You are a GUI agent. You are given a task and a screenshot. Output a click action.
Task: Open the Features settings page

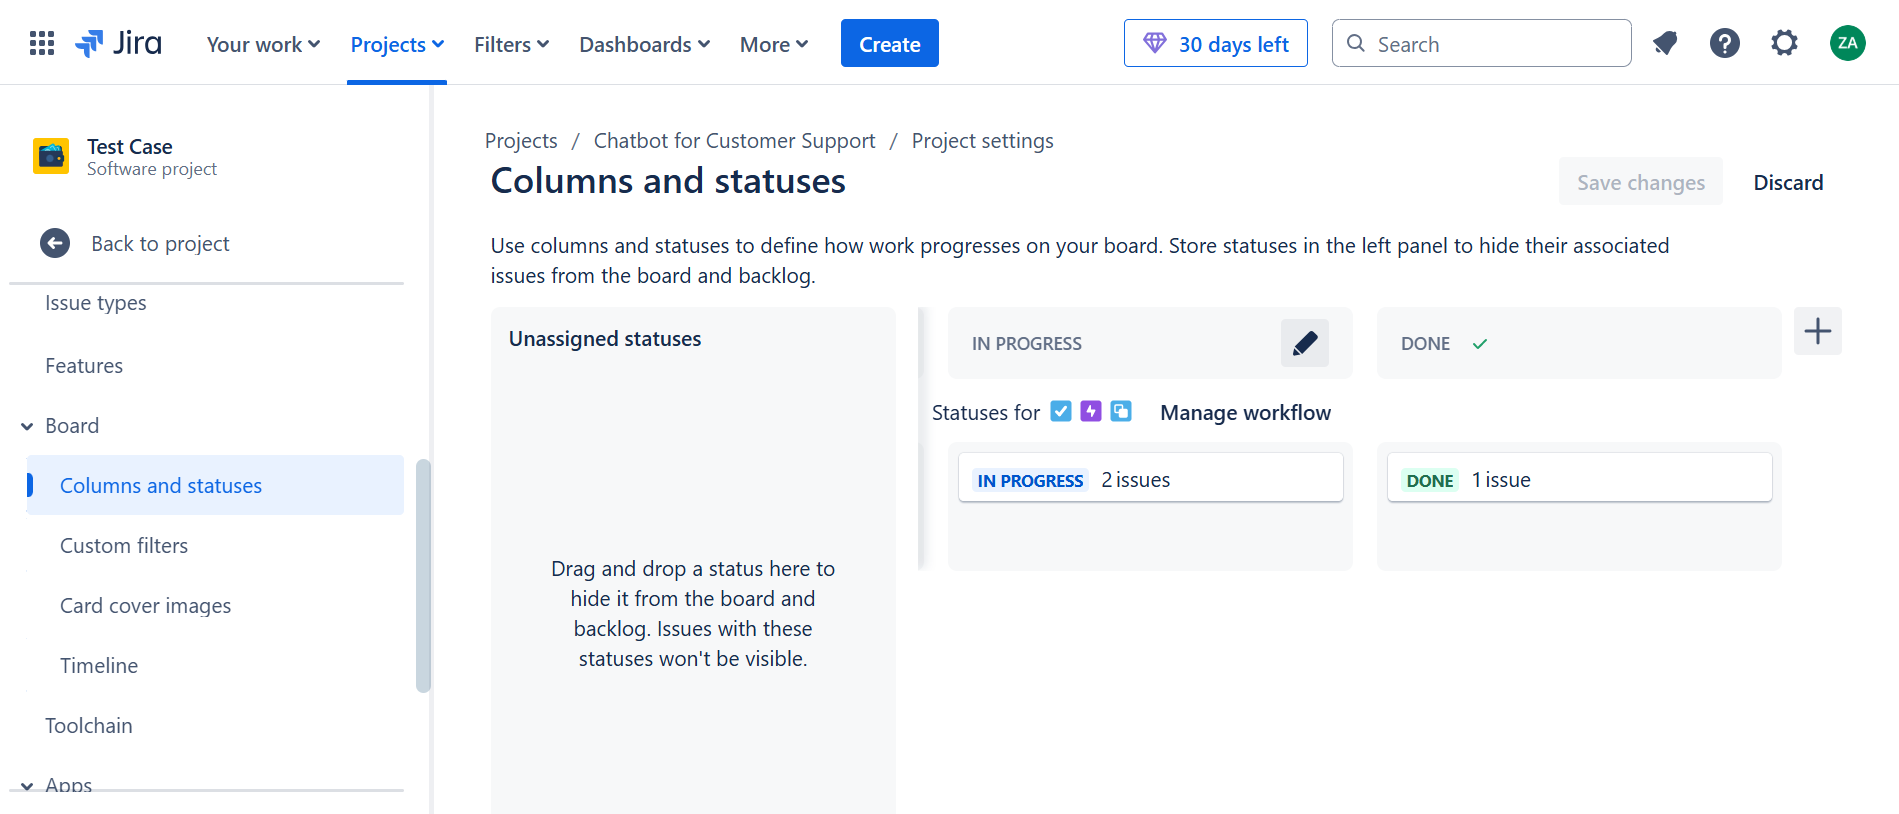click(x=84, y=366)
